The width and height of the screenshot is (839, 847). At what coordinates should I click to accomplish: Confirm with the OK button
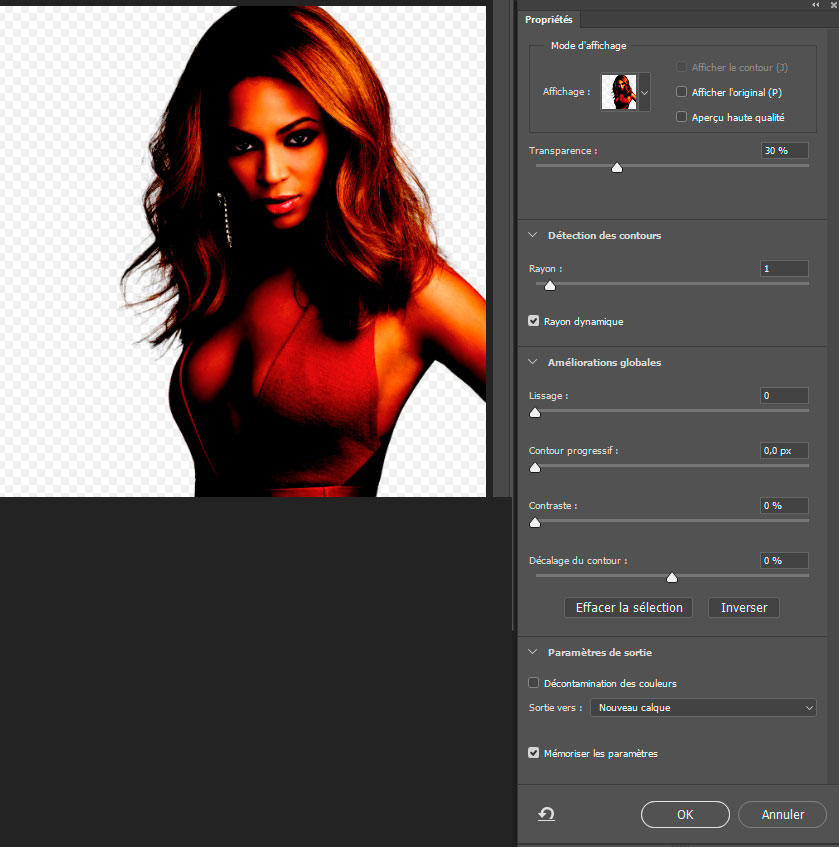685,814
